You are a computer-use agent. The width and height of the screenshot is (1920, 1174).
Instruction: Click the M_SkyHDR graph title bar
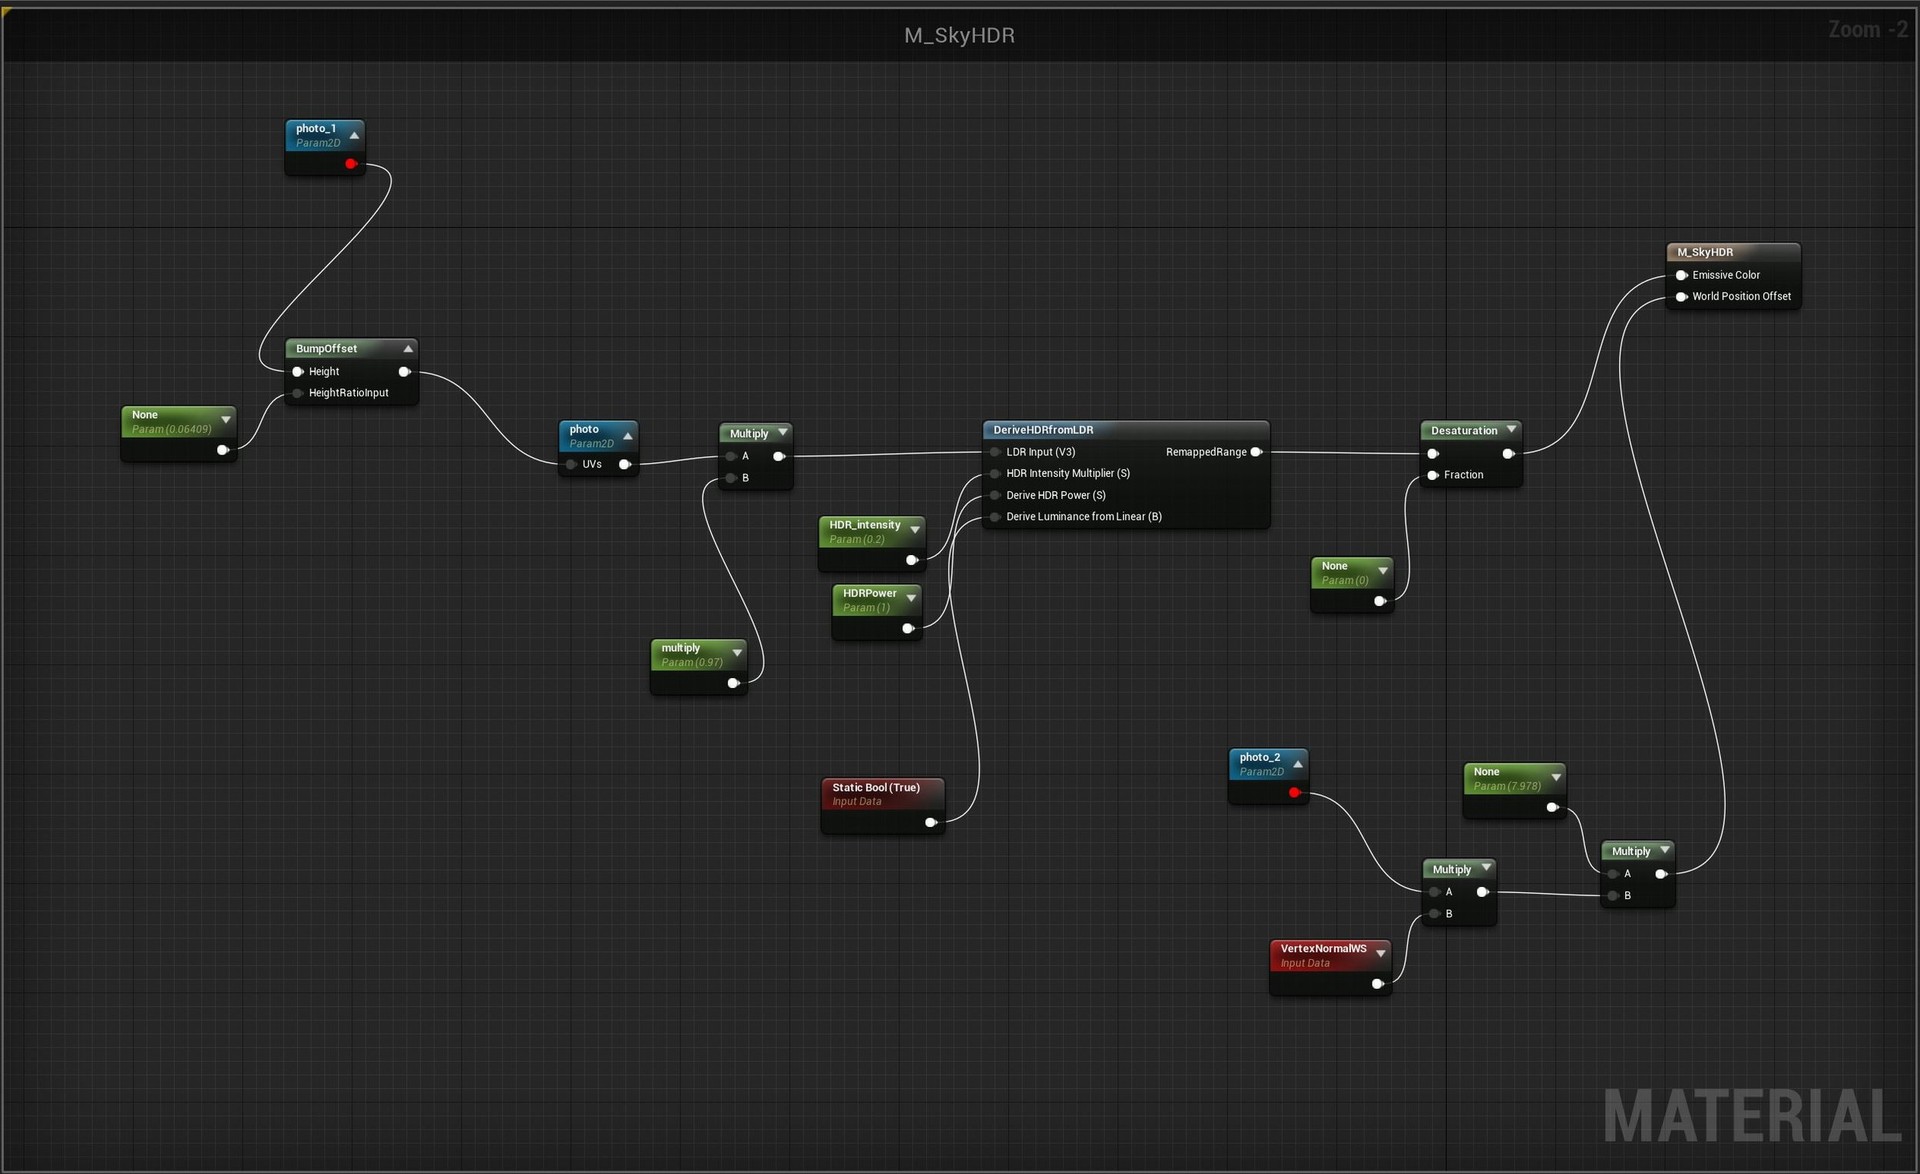coord(959,35)
